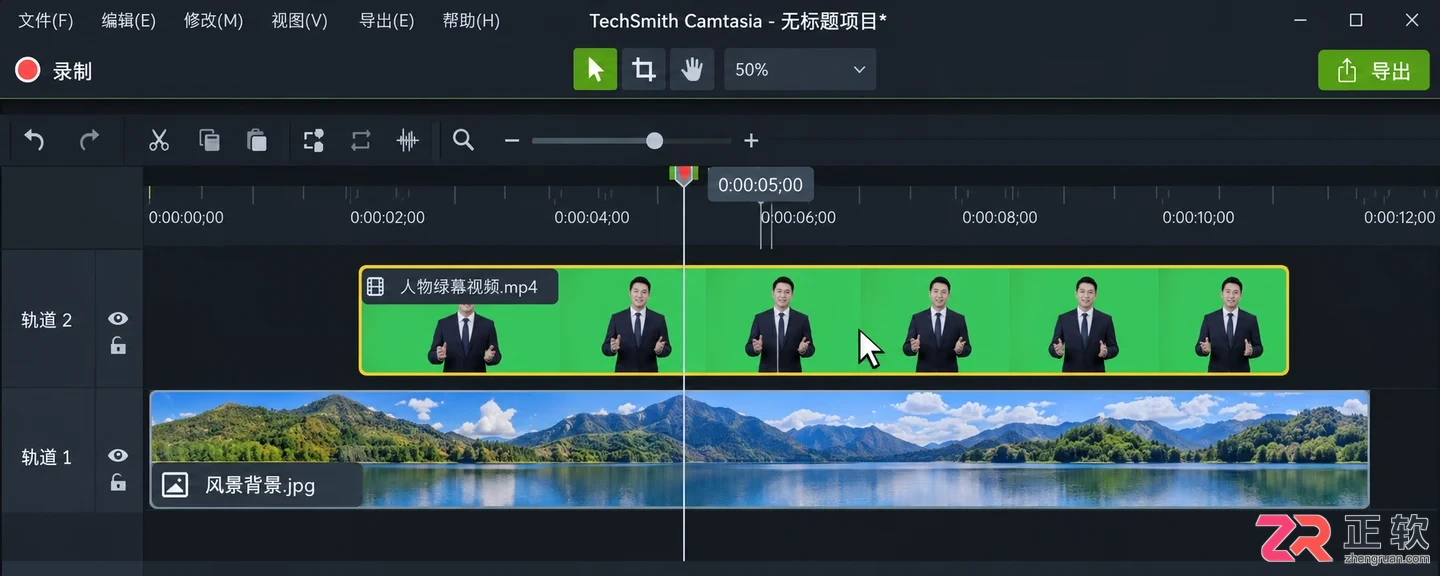Select the arrow edit mode tool
The image size is (1440, 576).
click(595, 69)
